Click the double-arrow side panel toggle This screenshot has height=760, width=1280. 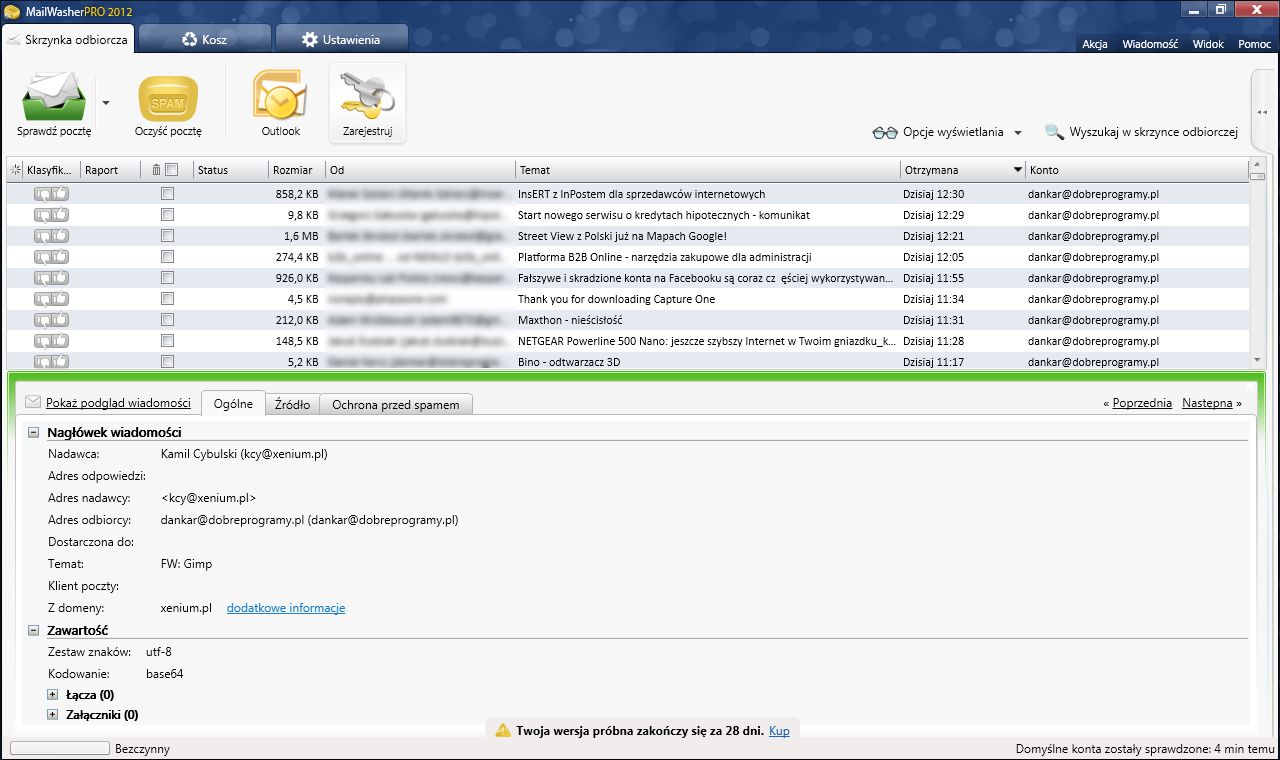coord(1262,112)
